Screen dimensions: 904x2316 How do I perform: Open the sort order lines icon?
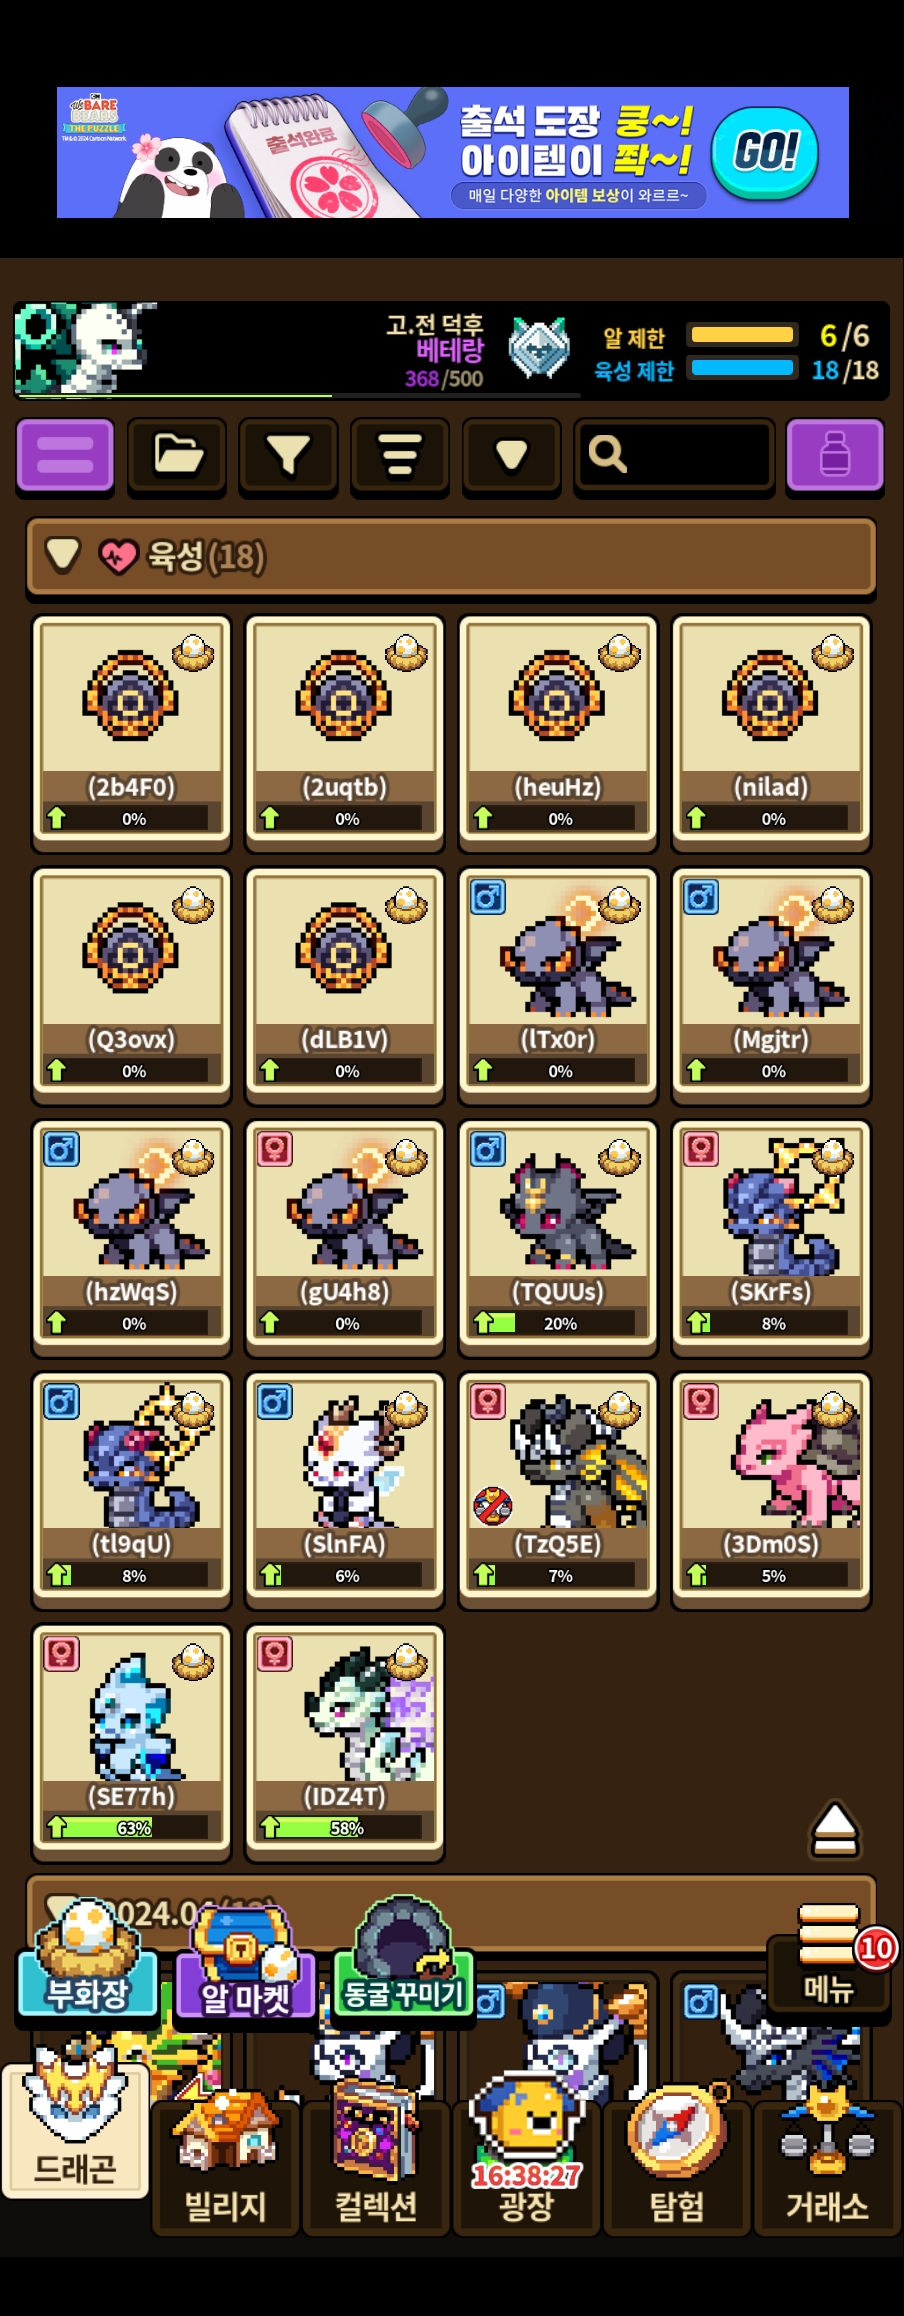click(x=400, y=455)
